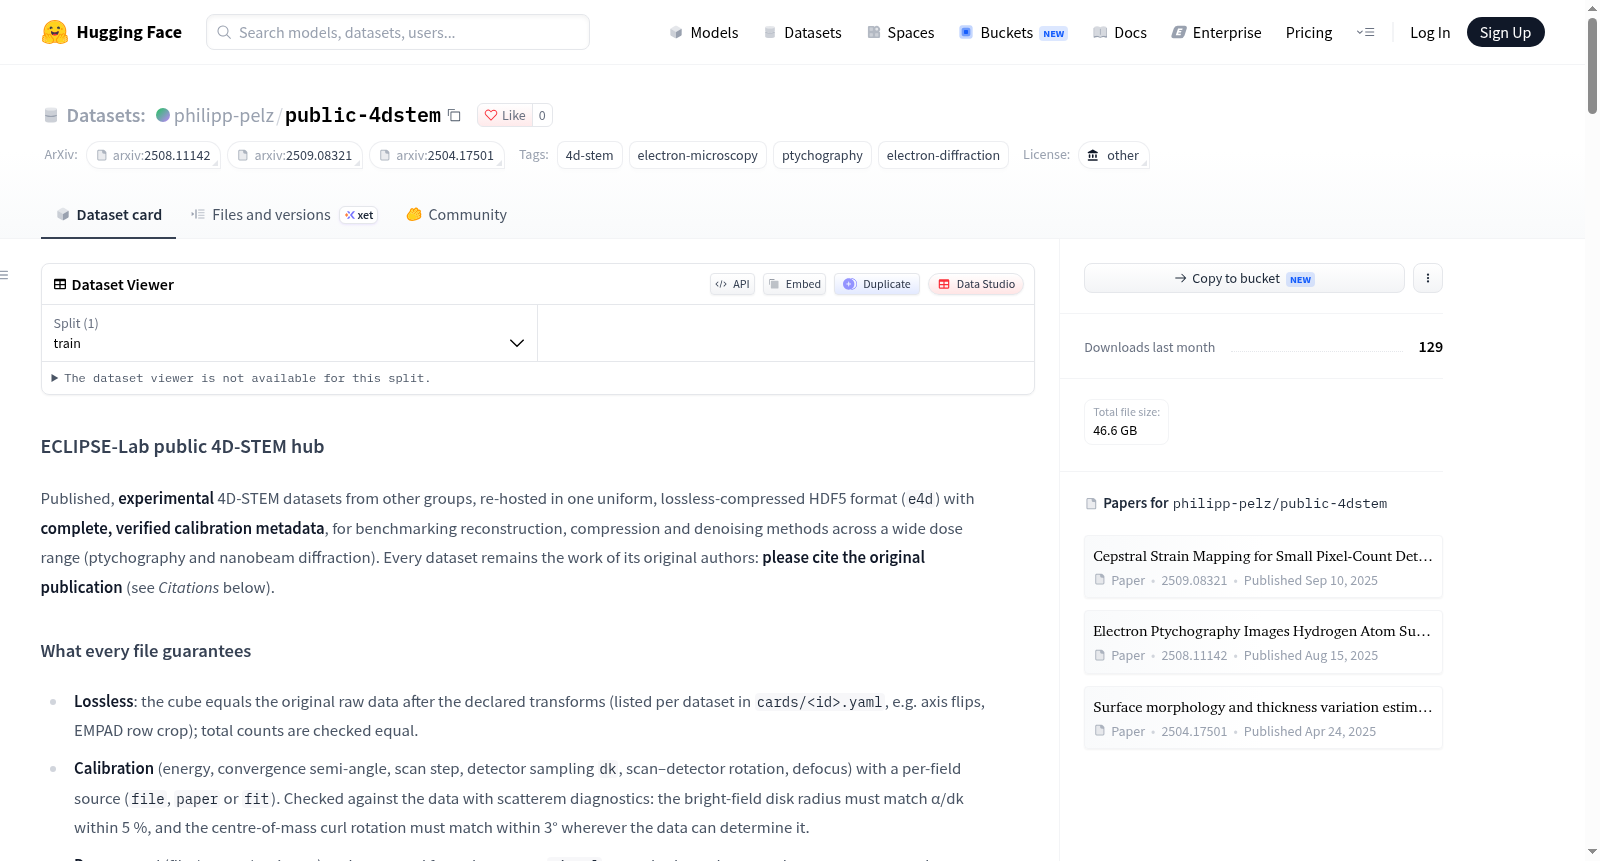The image size is (1600, 861).
Task: Open the navigation overflow menu icon
Action: 1365,32
